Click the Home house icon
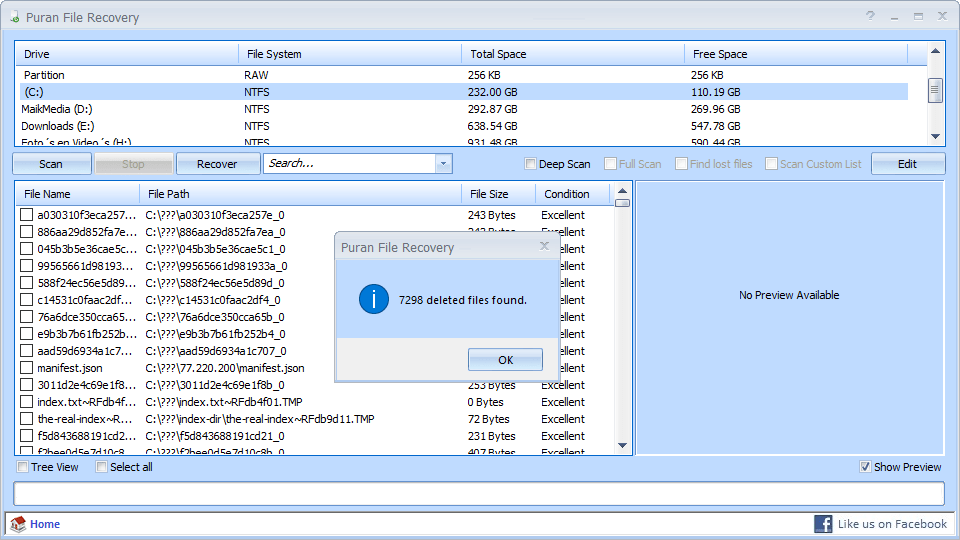 [x=18, y=523]
